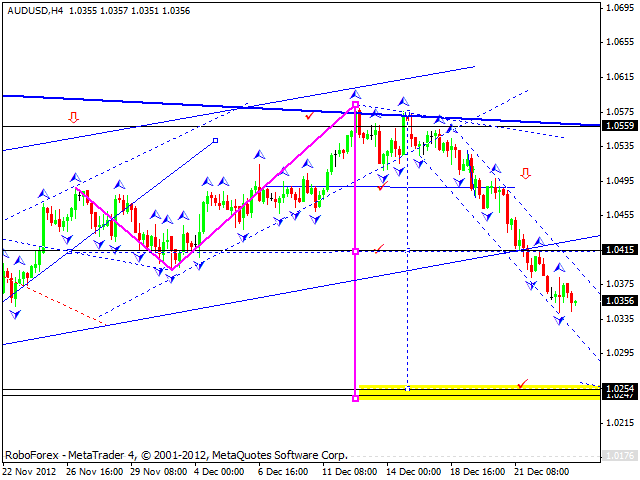
Task: Click the current price 1.0356 label
Action: click(619, 300)
